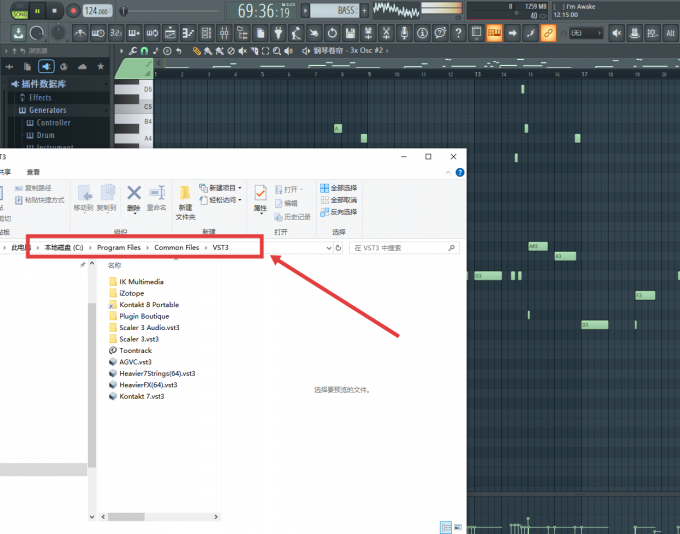Click the stamp icon next to Alt
Screen dimensions: 680x534
634,33
